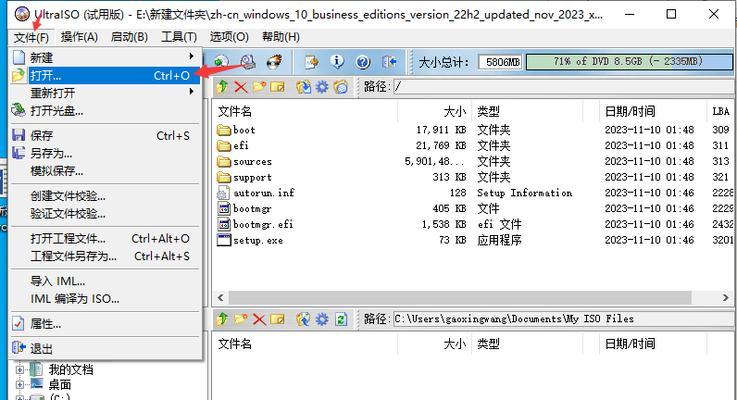This screenshot has height=400, width=737.
Task: Choose 打开光盘... menu entry
Action: (x=106, y=111)
